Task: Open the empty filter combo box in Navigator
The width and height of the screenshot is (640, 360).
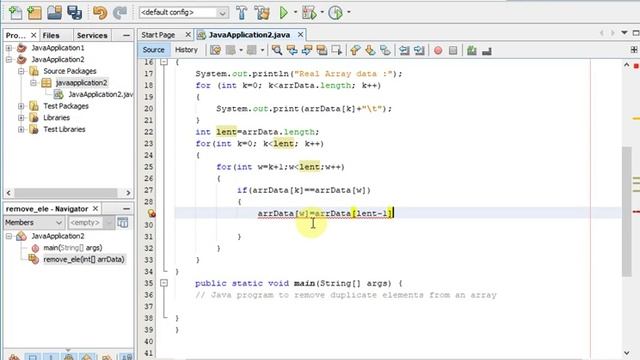Action: tap(91, 222)
